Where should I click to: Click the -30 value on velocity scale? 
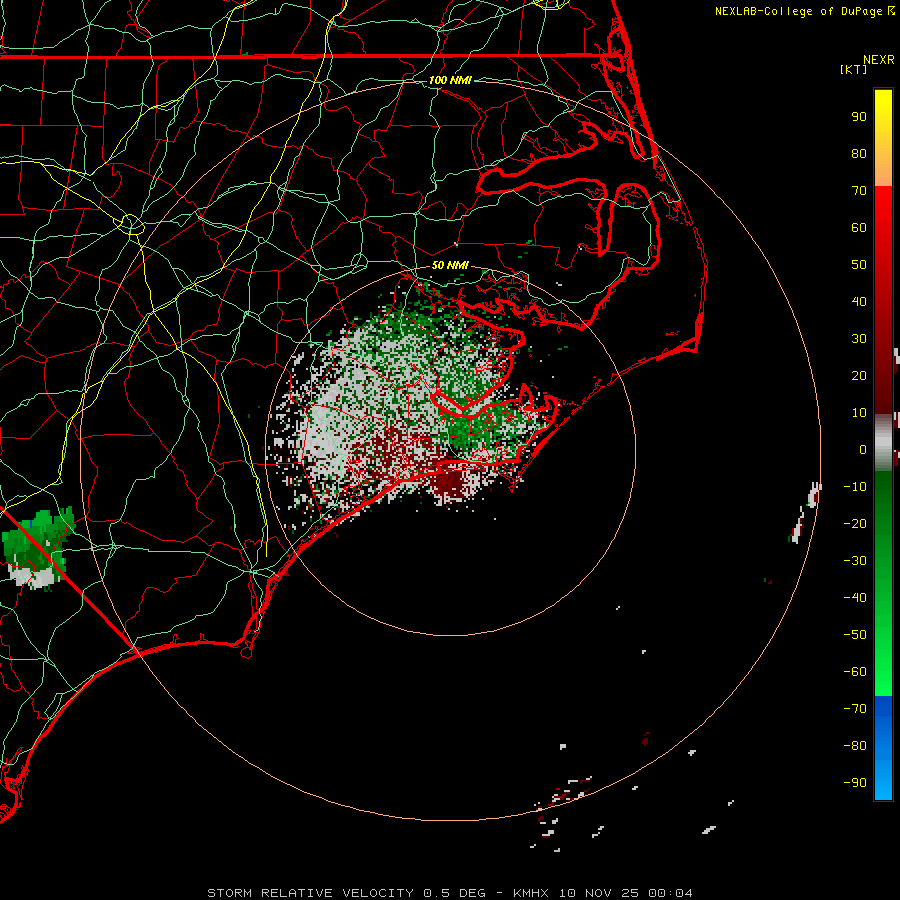click(x=855, y=561)
